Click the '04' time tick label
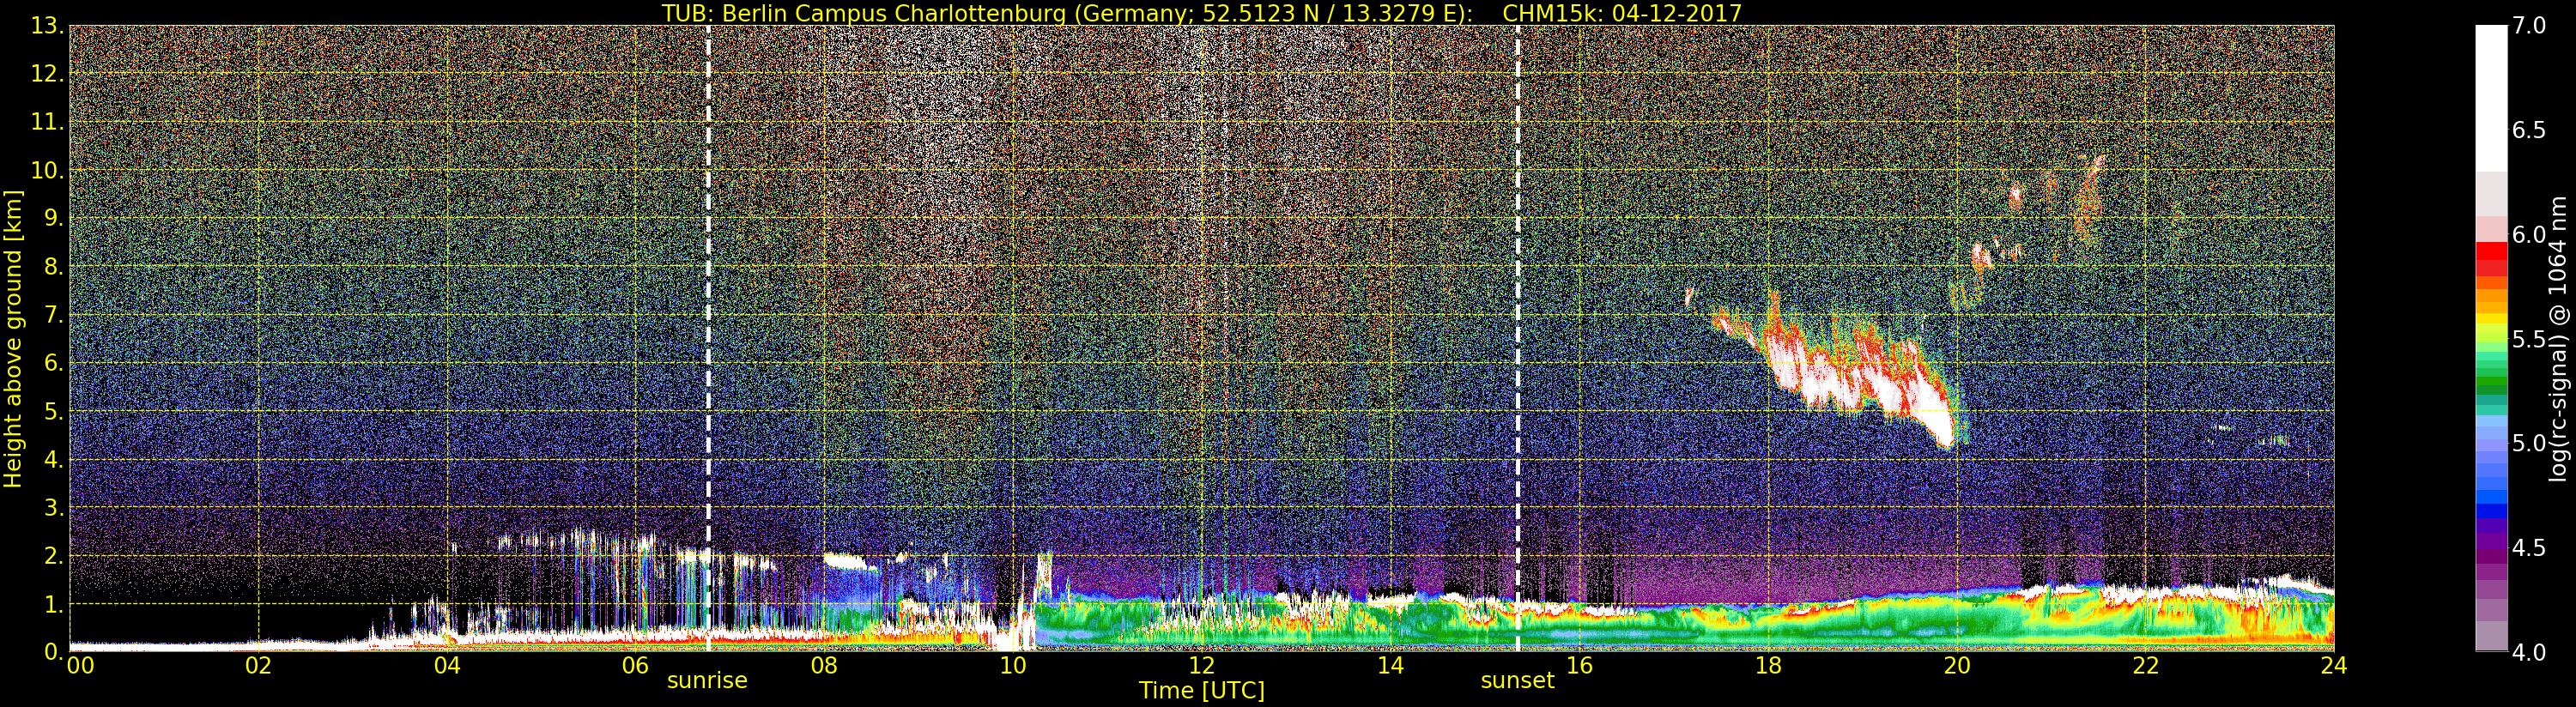 [x=447, y=665]
